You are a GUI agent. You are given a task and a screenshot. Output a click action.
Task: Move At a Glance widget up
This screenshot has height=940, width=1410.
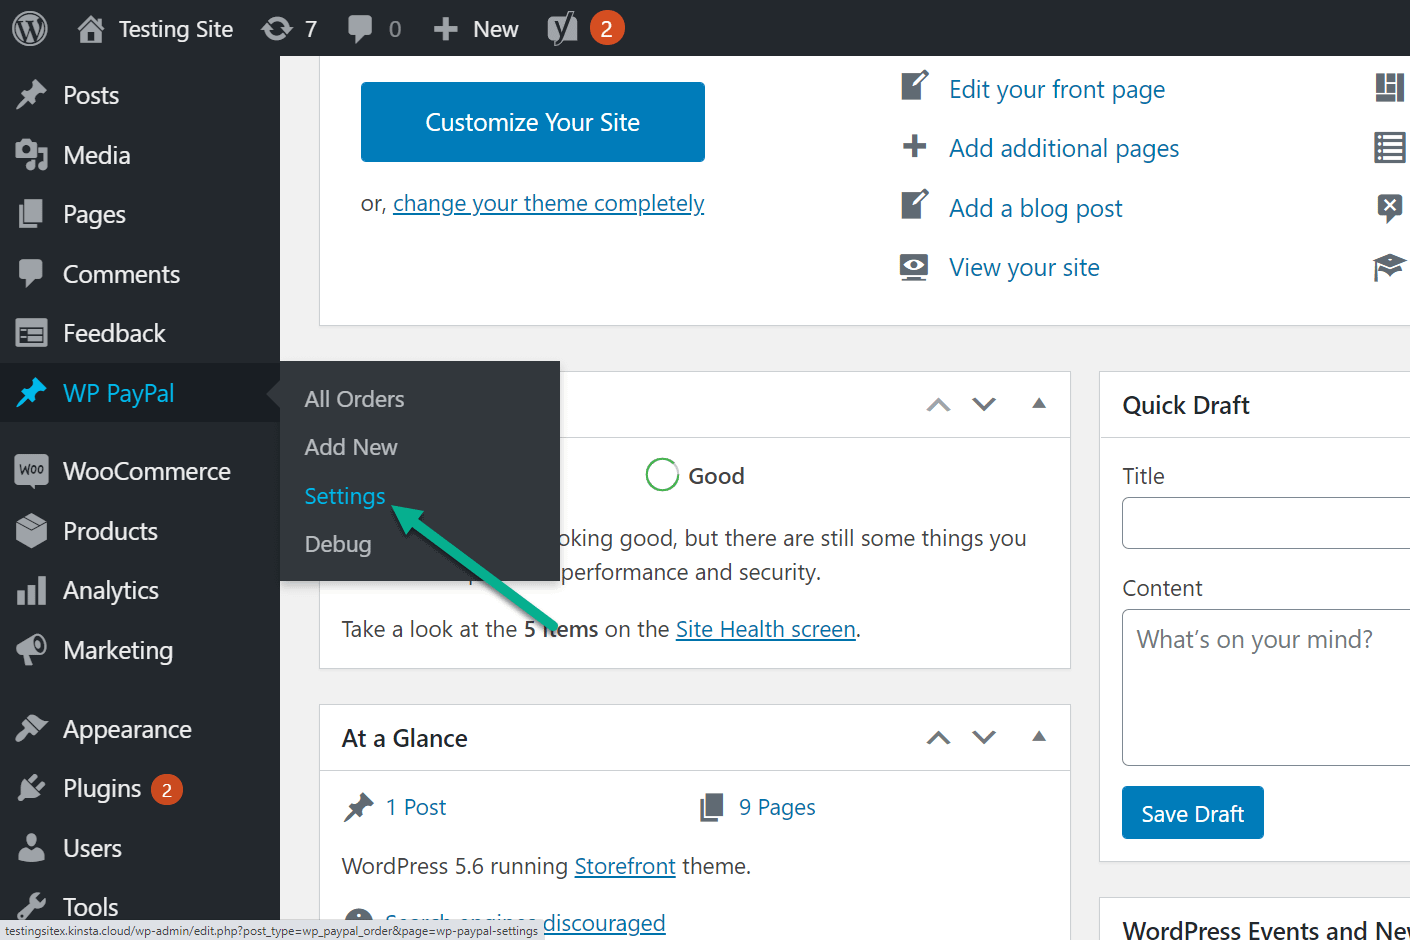(x=938, y=738)
